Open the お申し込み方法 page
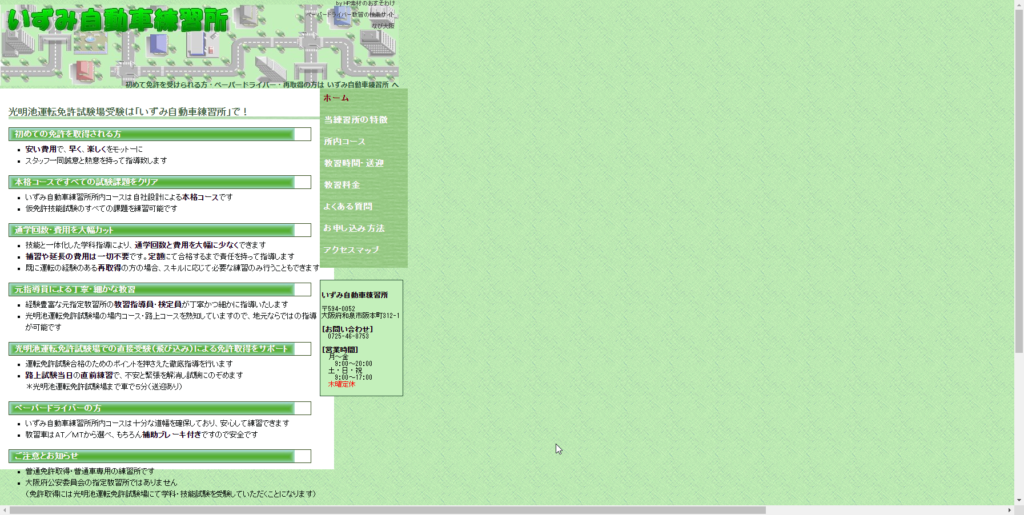Screen dimensions: 1024x515 pos(353,229)
